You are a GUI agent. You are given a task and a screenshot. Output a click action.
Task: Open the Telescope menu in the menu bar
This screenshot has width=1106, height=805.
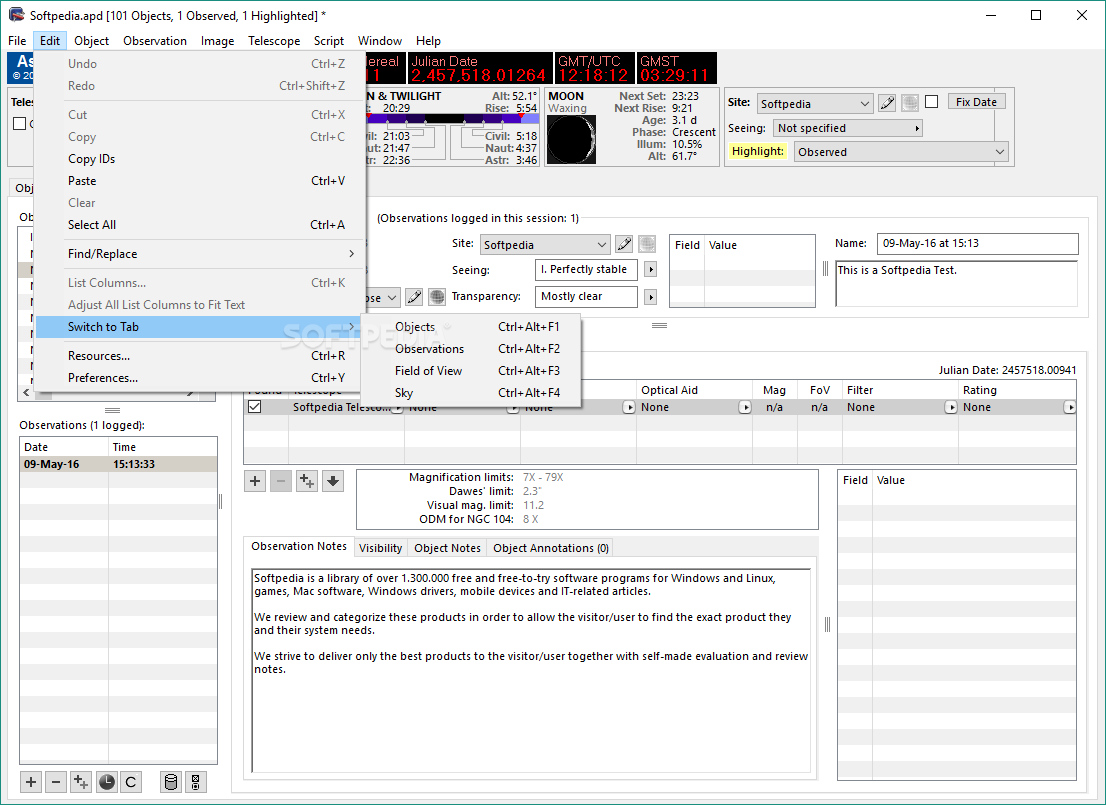pos(274,41)
